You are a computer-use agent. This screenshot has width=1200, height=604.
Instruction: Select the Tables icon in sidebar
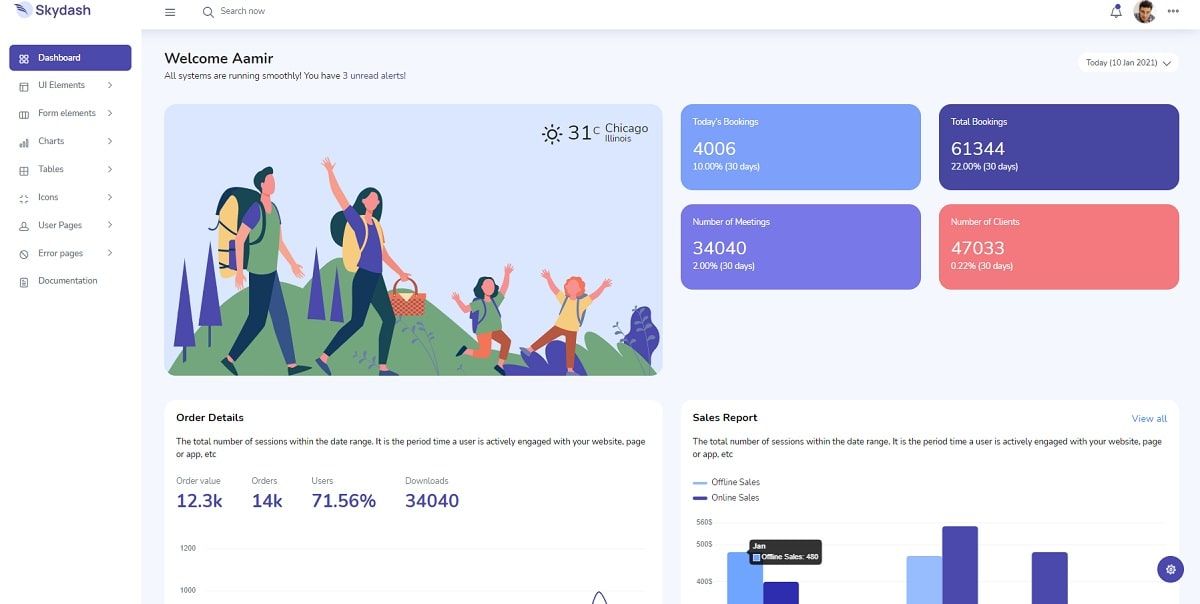pos(23,169)
